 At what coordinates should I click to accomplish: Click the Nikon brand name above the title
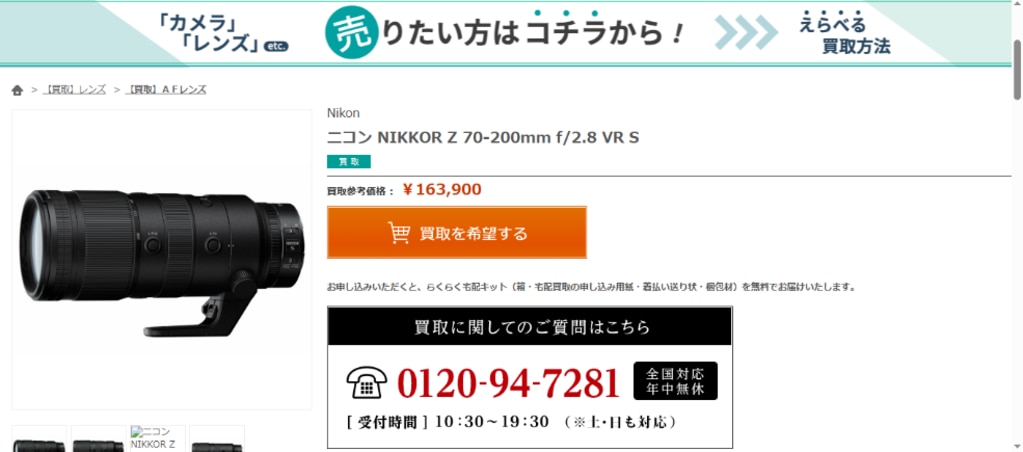[343, 113]
